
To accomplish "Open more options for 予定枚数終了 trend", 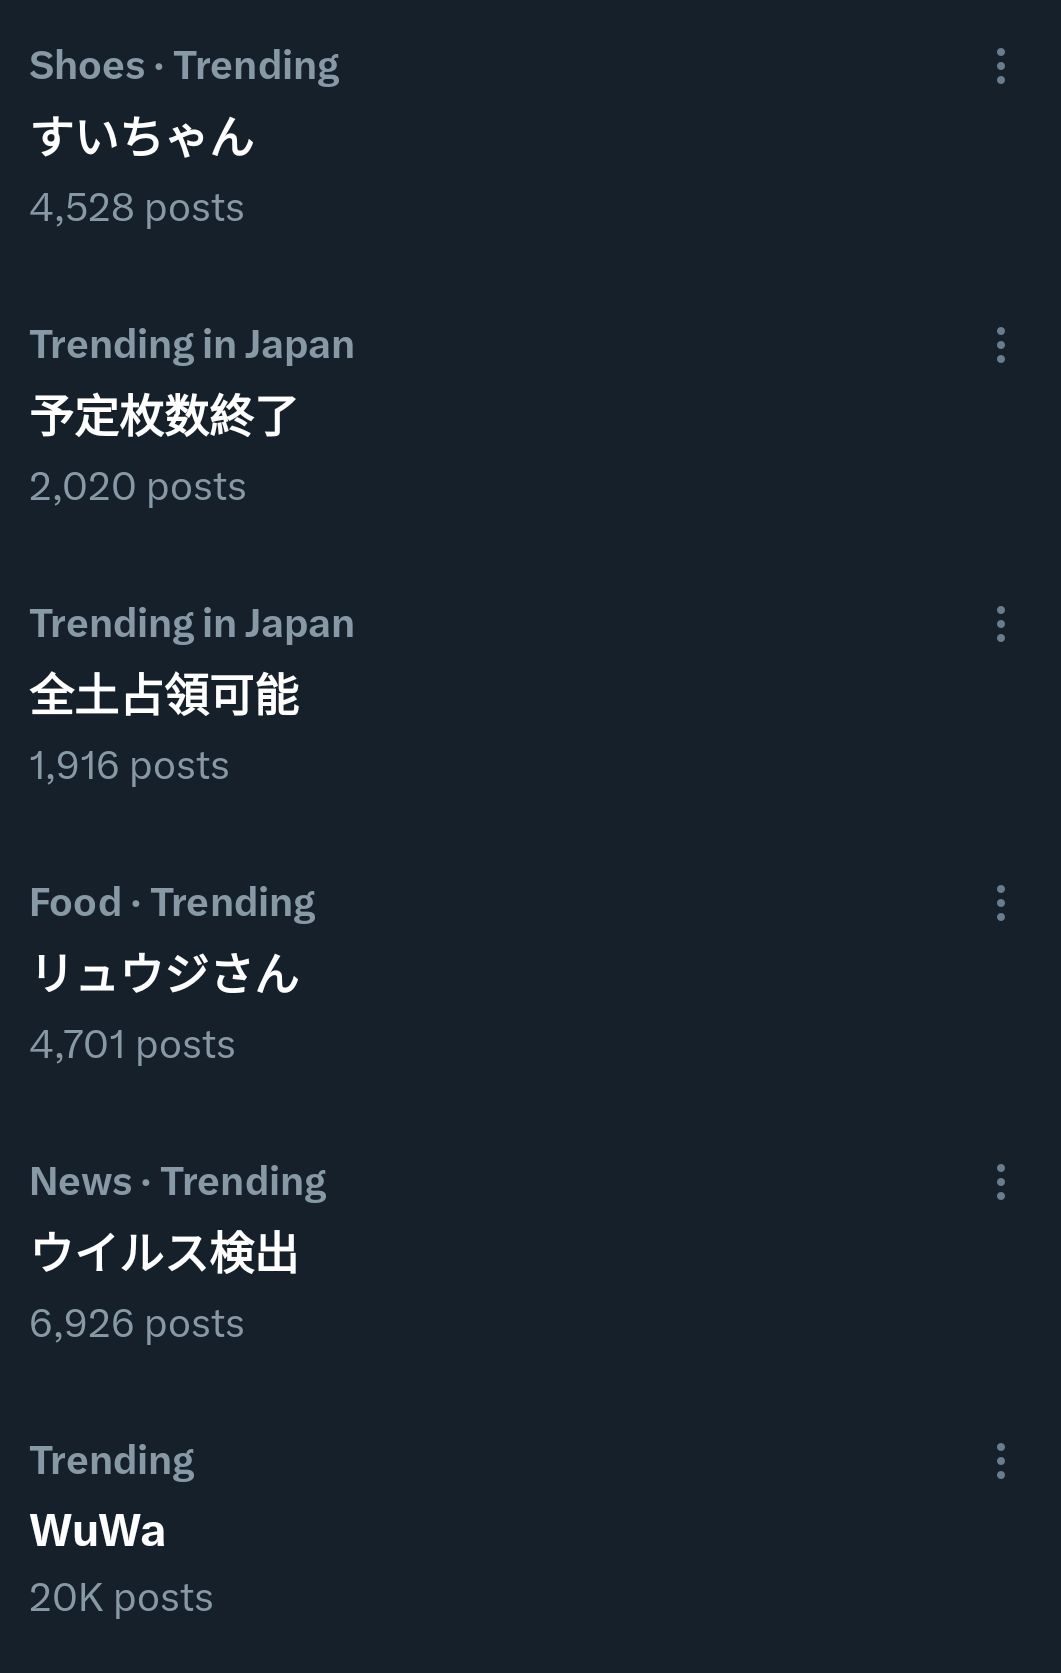I will [1000, 345].
